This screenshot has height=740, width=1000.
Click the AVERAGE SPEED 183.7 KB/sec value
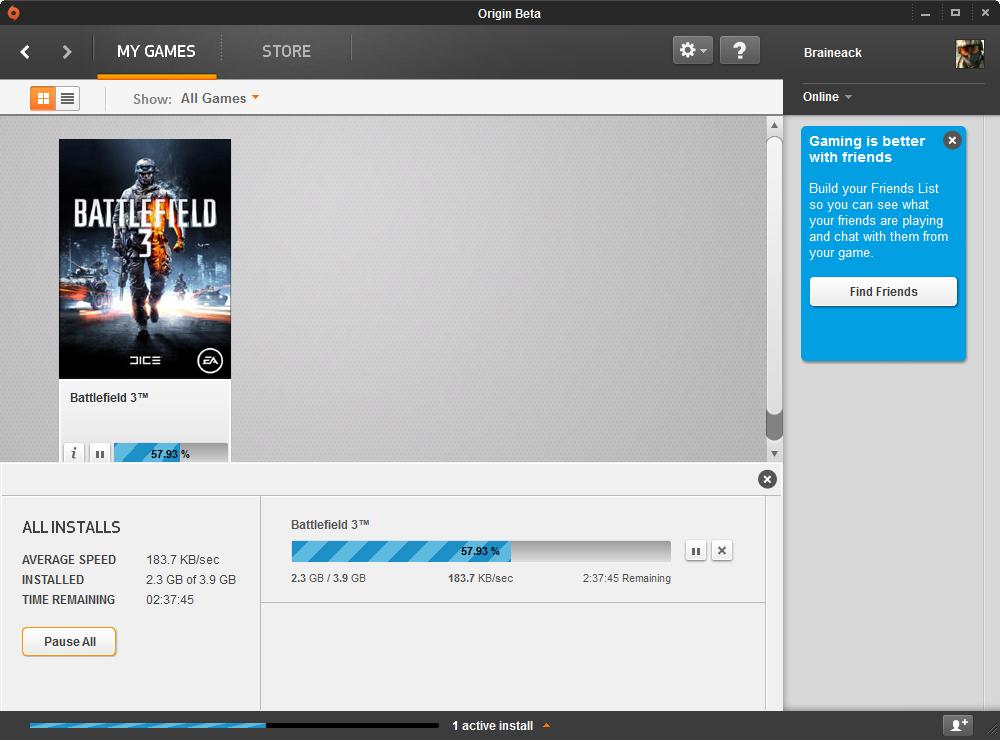[182, 559]
